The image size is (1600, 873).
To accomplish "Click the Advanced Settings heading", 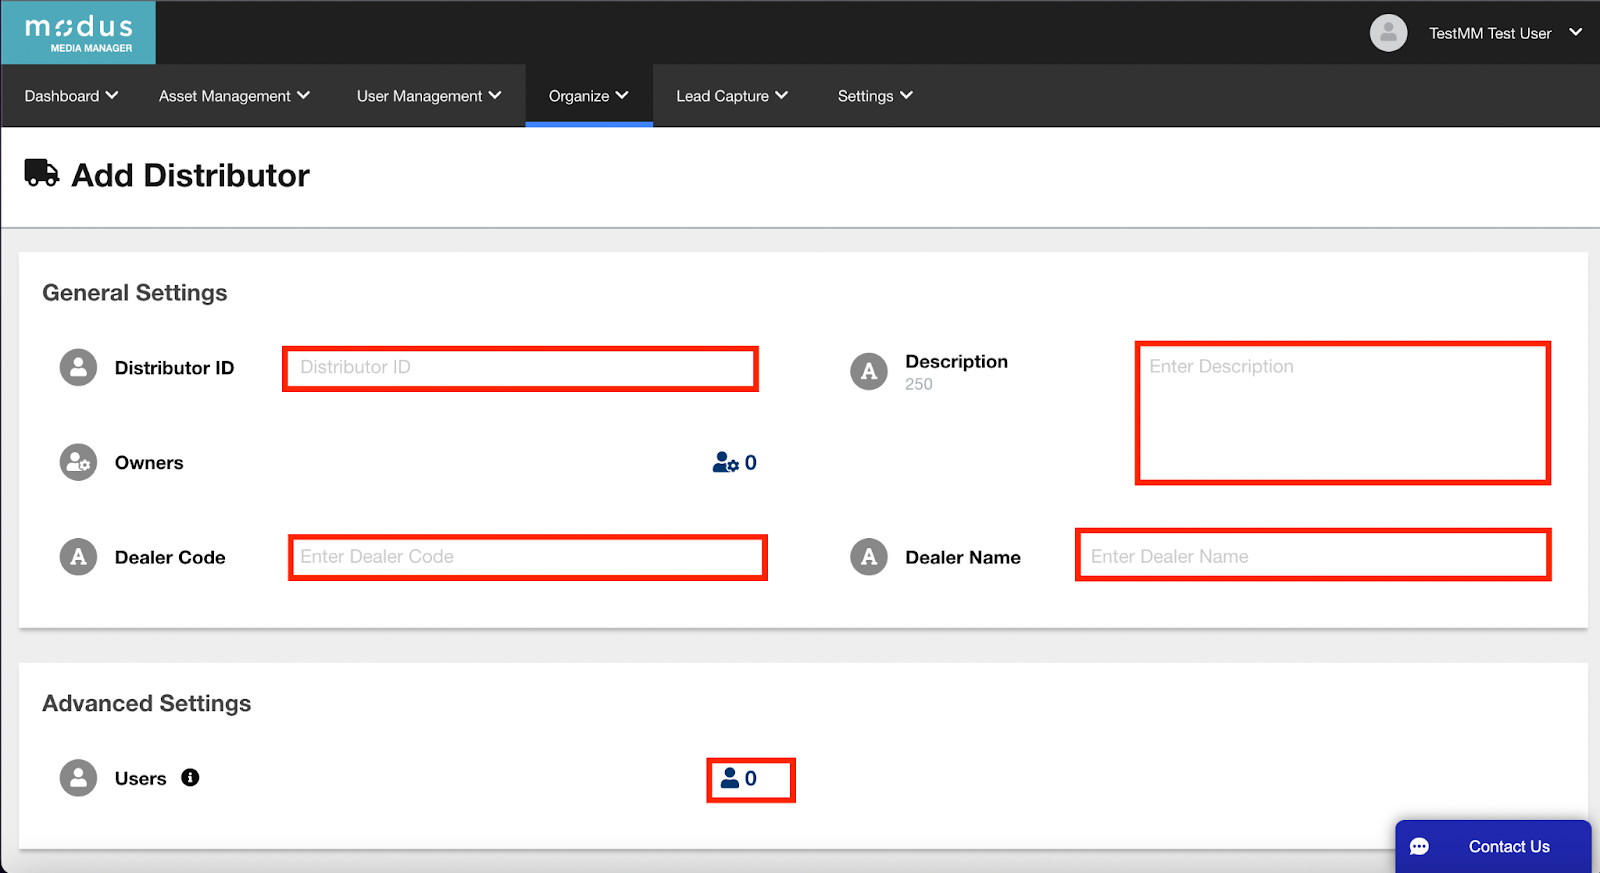I will (x=147, y=704).
